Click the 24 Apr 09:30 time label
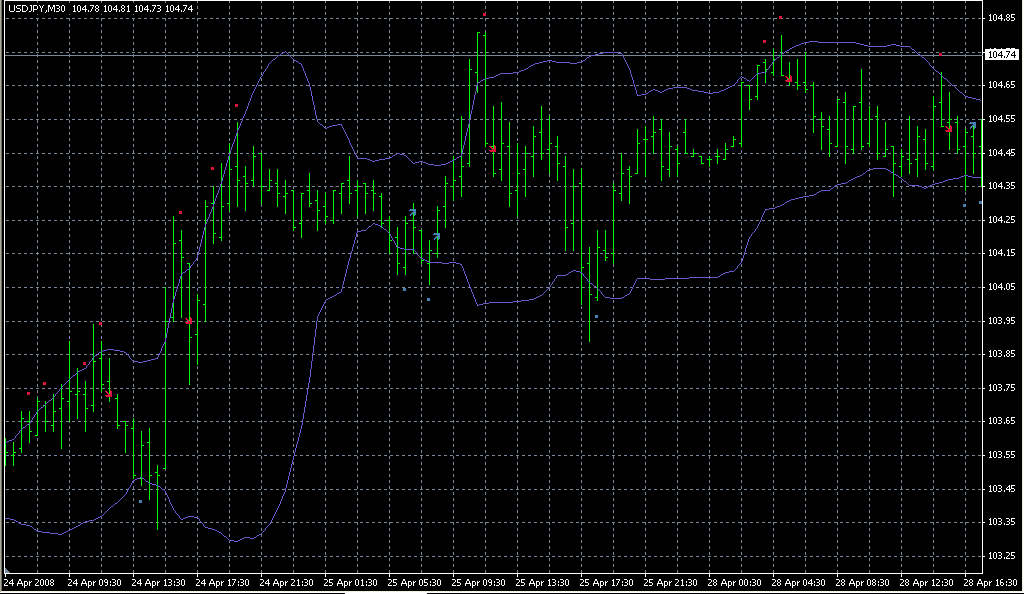The width and height of the screenshot is (1024, 594). click(x=95, y=582)
